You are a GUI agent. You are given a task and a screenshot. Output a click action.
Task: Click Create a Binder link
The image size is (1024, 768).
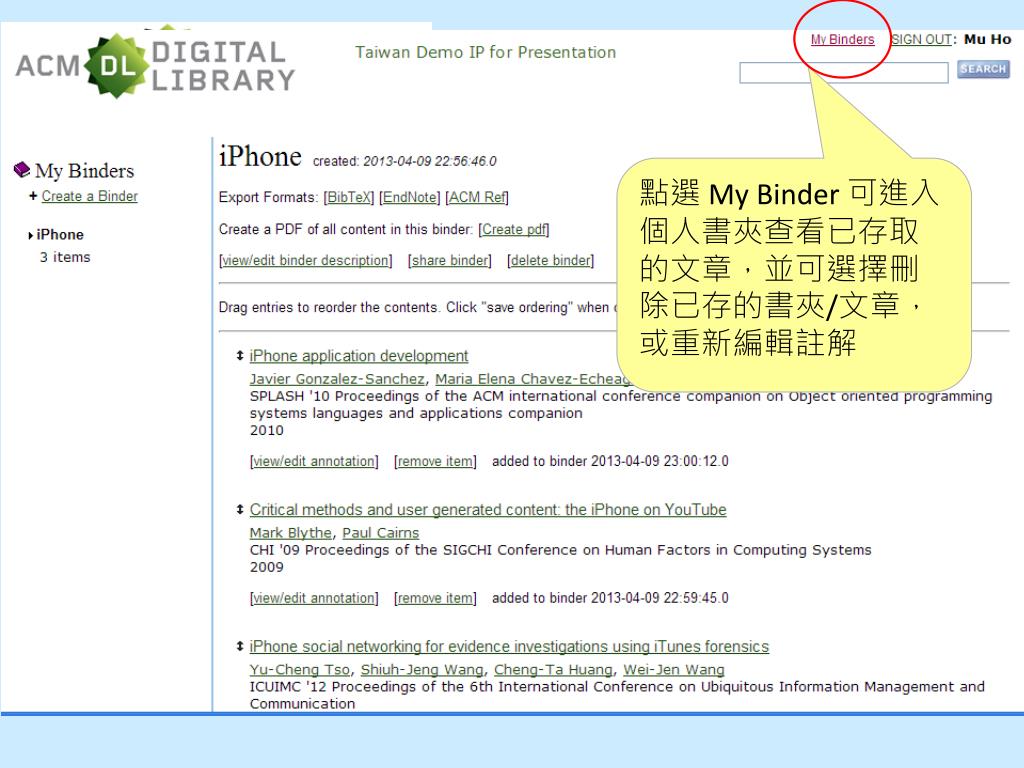89,196
